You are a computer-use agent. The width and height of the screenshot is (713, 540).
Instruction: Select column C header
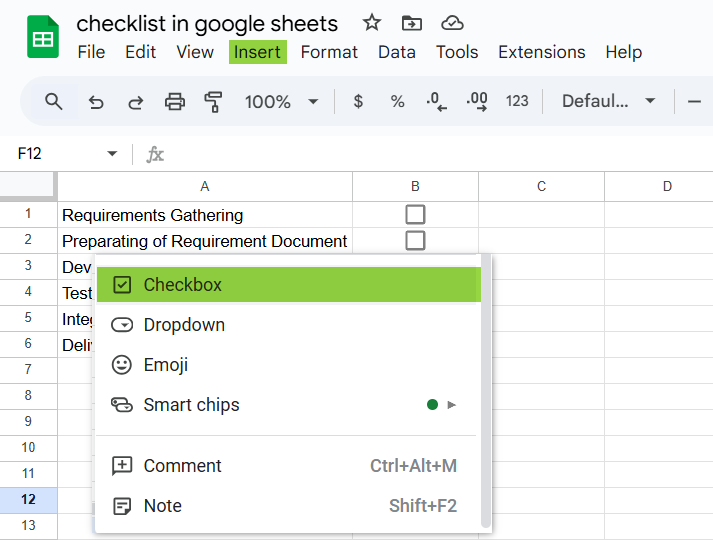[541, 186]
